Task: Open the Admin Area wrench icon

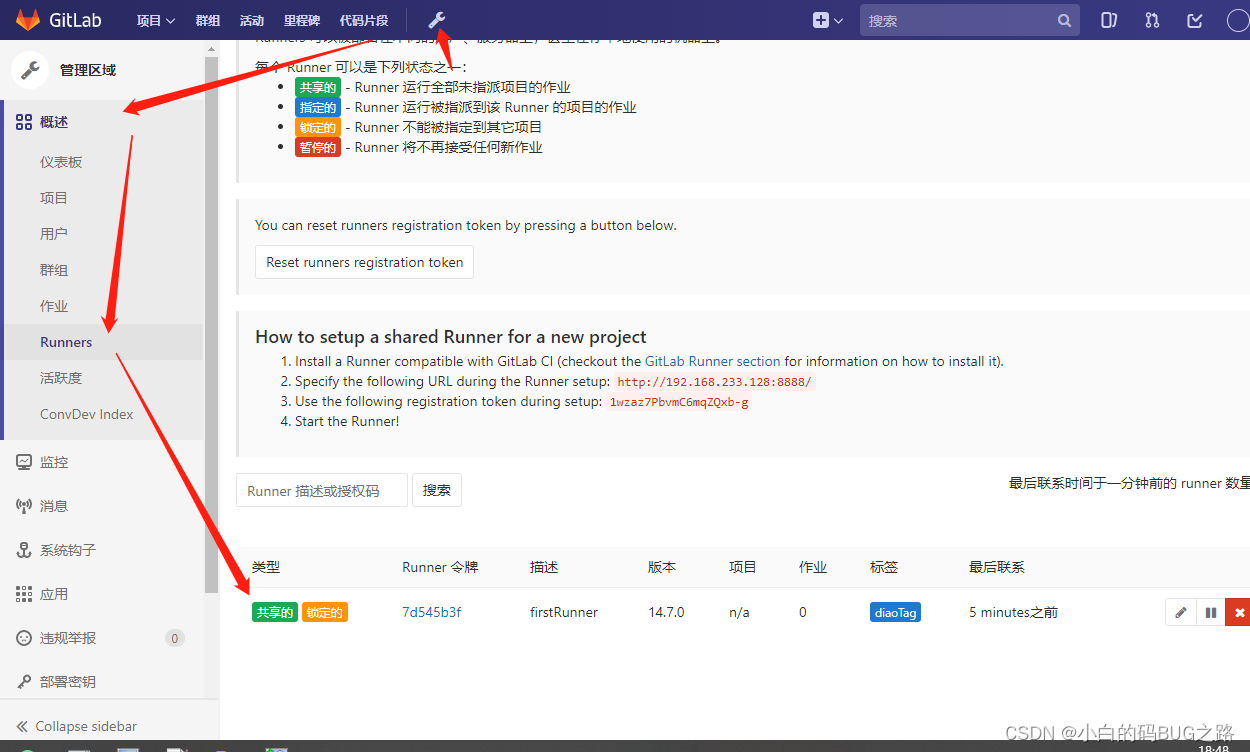Action: coord(436,20)
